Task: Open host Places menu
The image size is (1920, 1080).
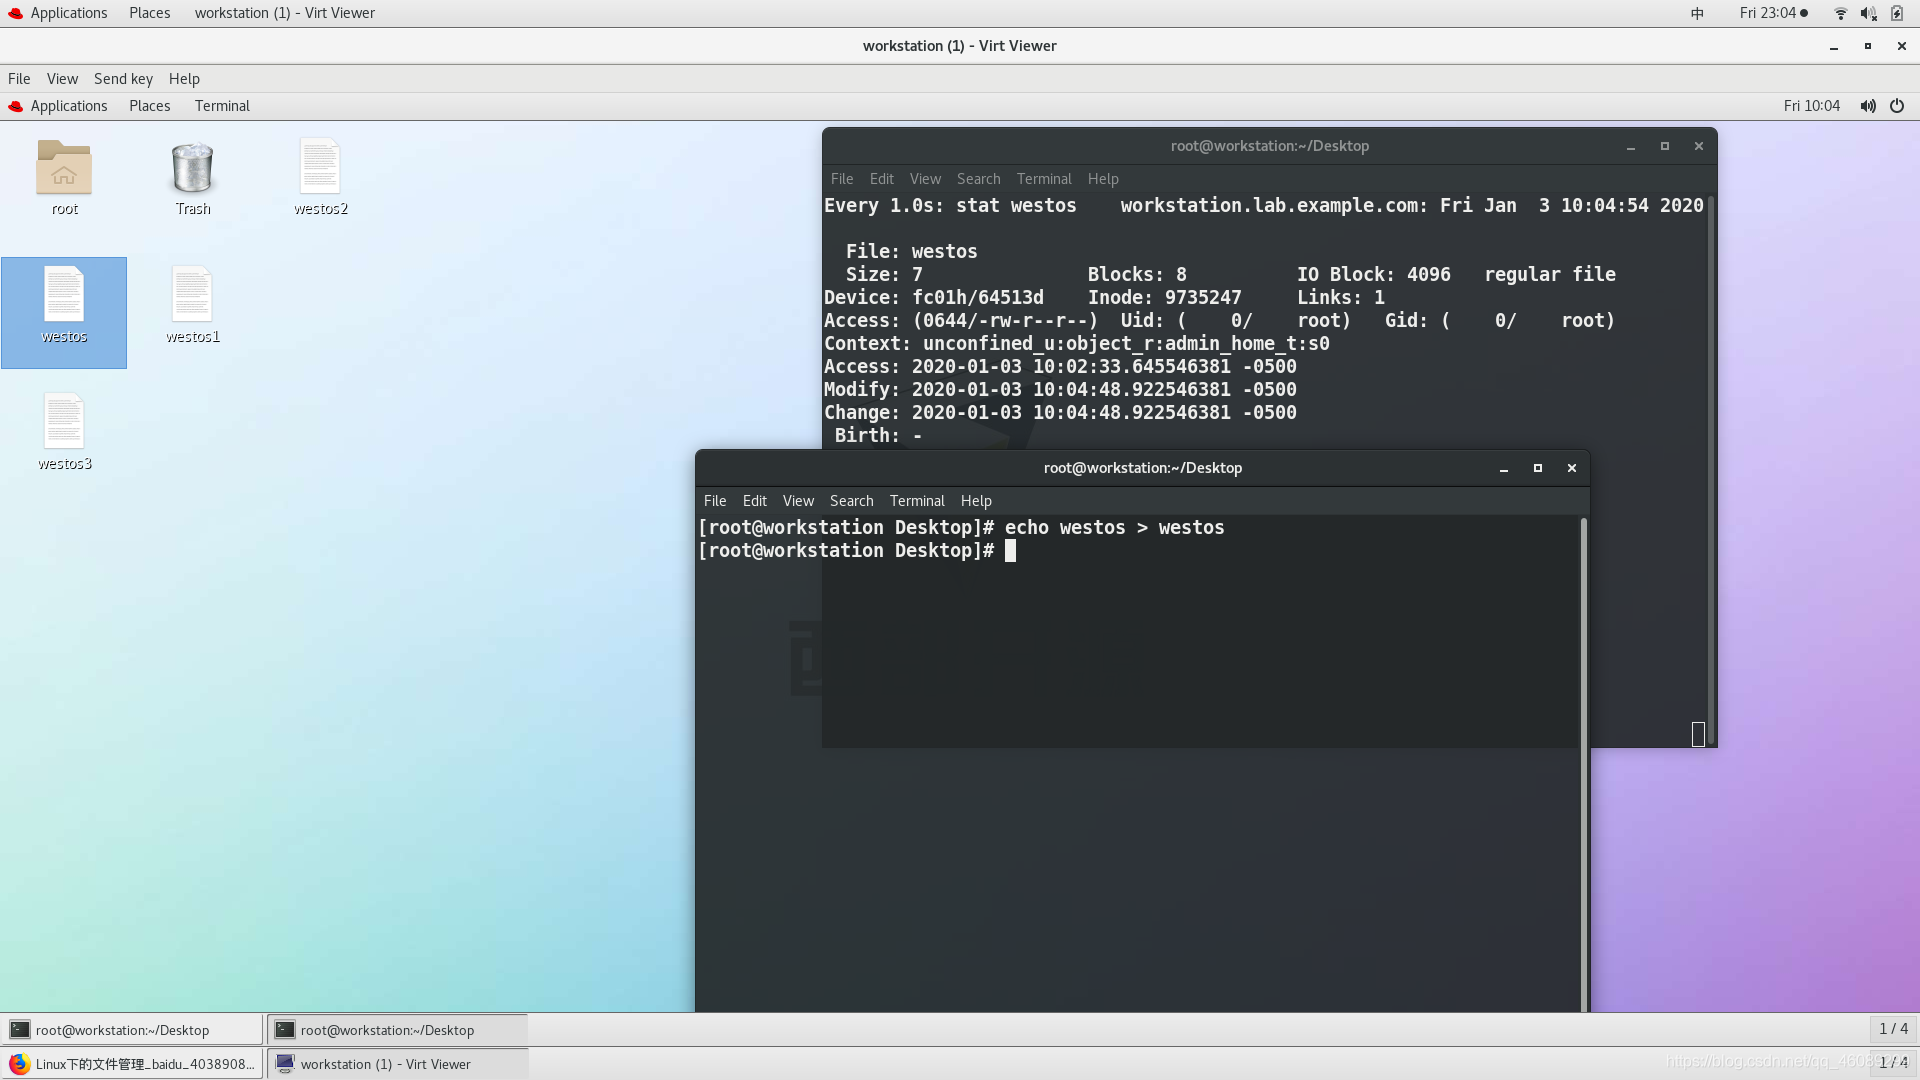Action: click(150, 13)
